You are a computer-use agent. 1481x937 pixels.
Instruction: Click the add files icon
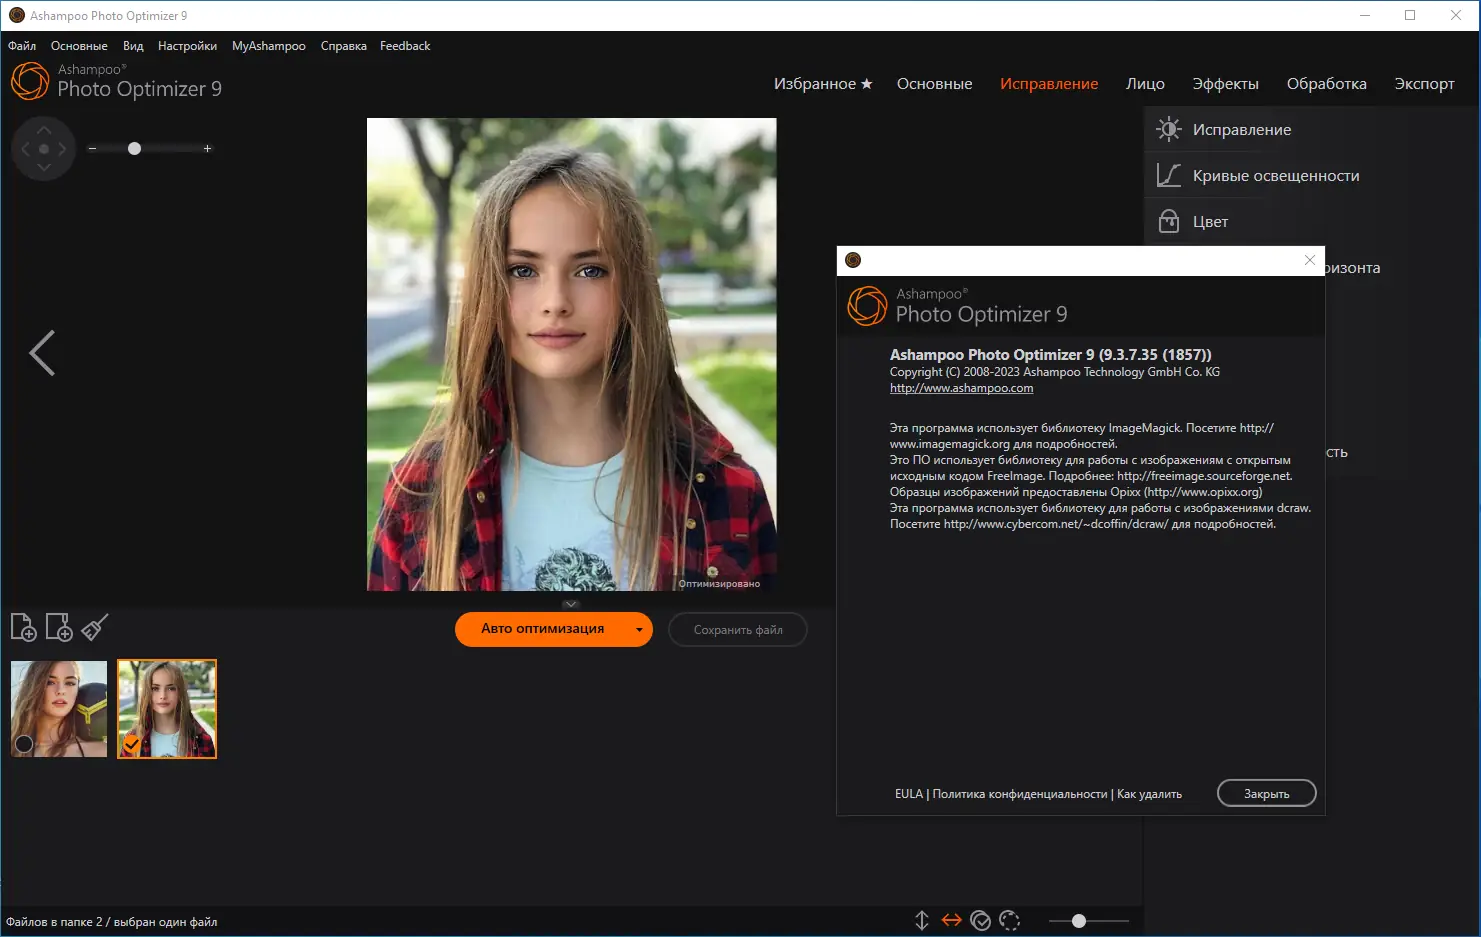pyautogui.click(x=24, y=627)
